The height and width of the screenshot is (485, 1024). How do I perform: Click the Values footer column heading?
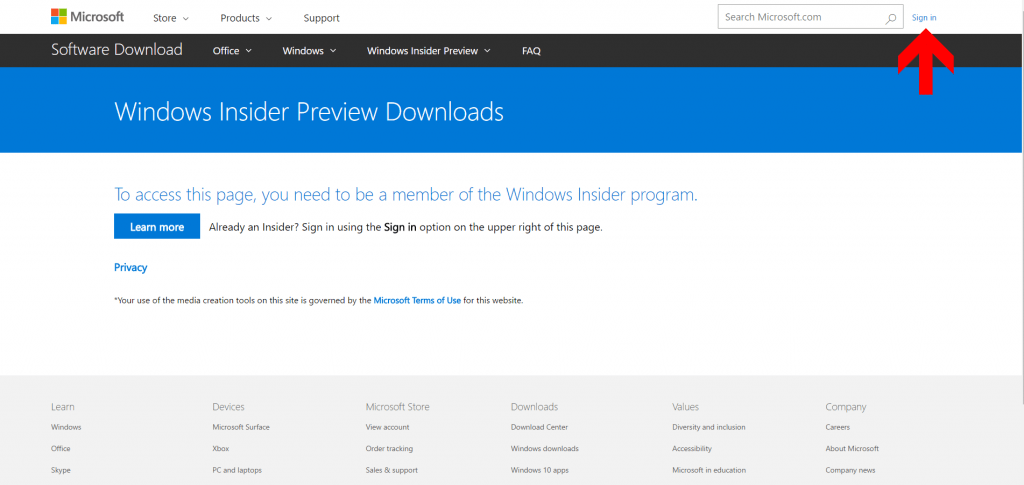(x=685, y=407)
